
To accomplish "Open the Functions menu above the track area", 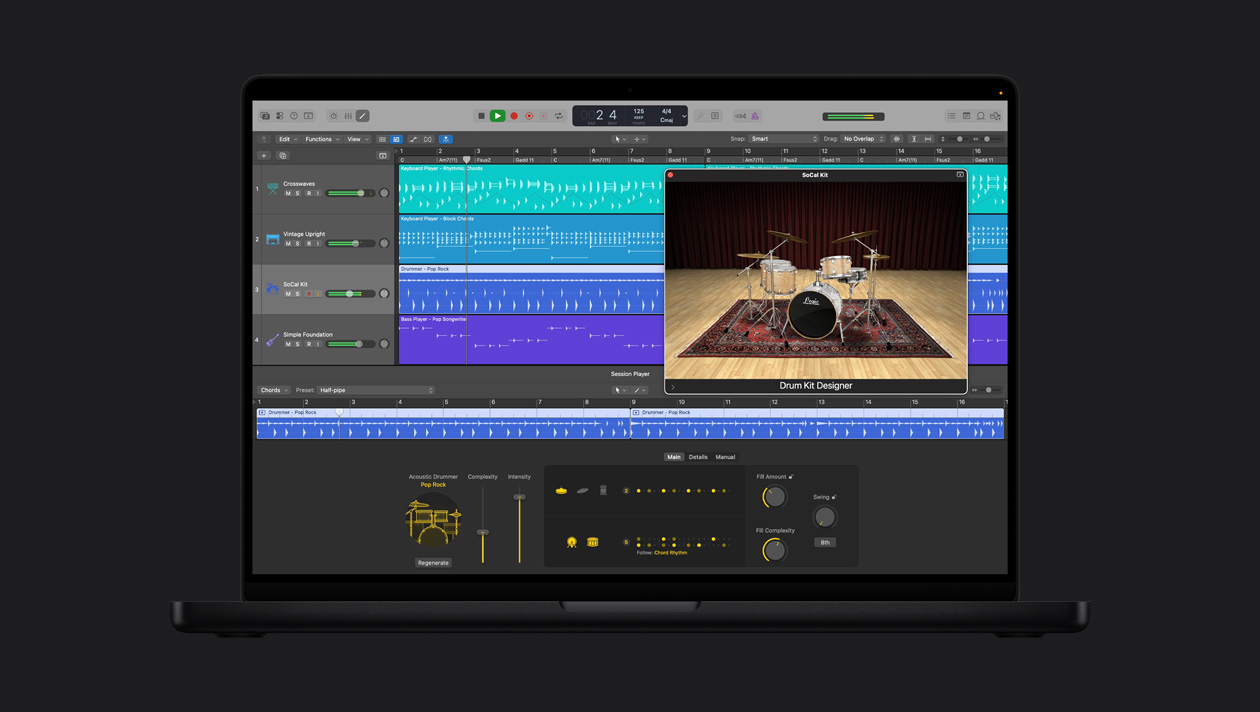I will pyautogui.click(x=319, y=139).
